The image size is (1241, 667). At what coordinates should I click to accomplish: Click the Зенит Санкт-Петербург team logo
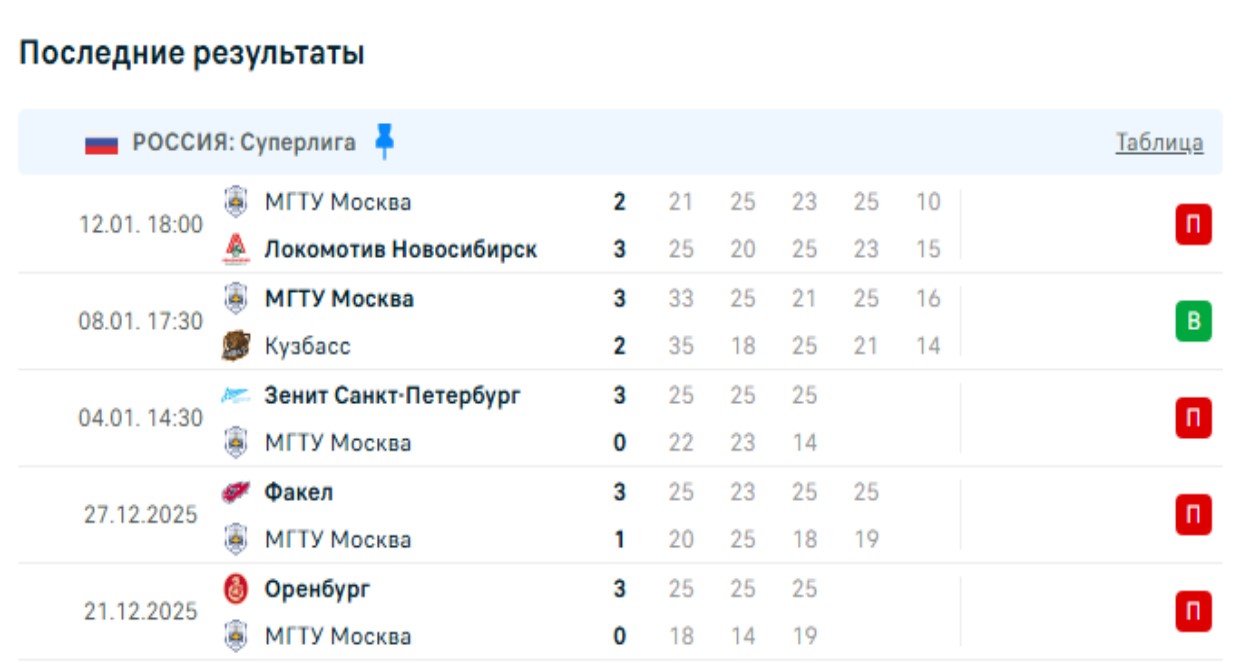coord(236,396)
